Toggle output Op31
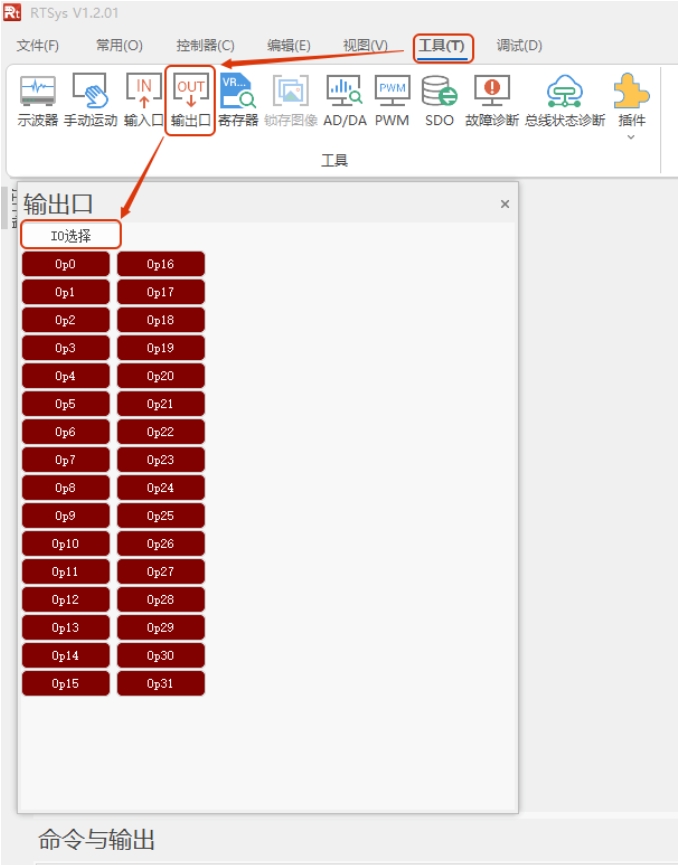The height and width of the screenshot is (865, 679). pyautogui.click(x=161, y=684)
